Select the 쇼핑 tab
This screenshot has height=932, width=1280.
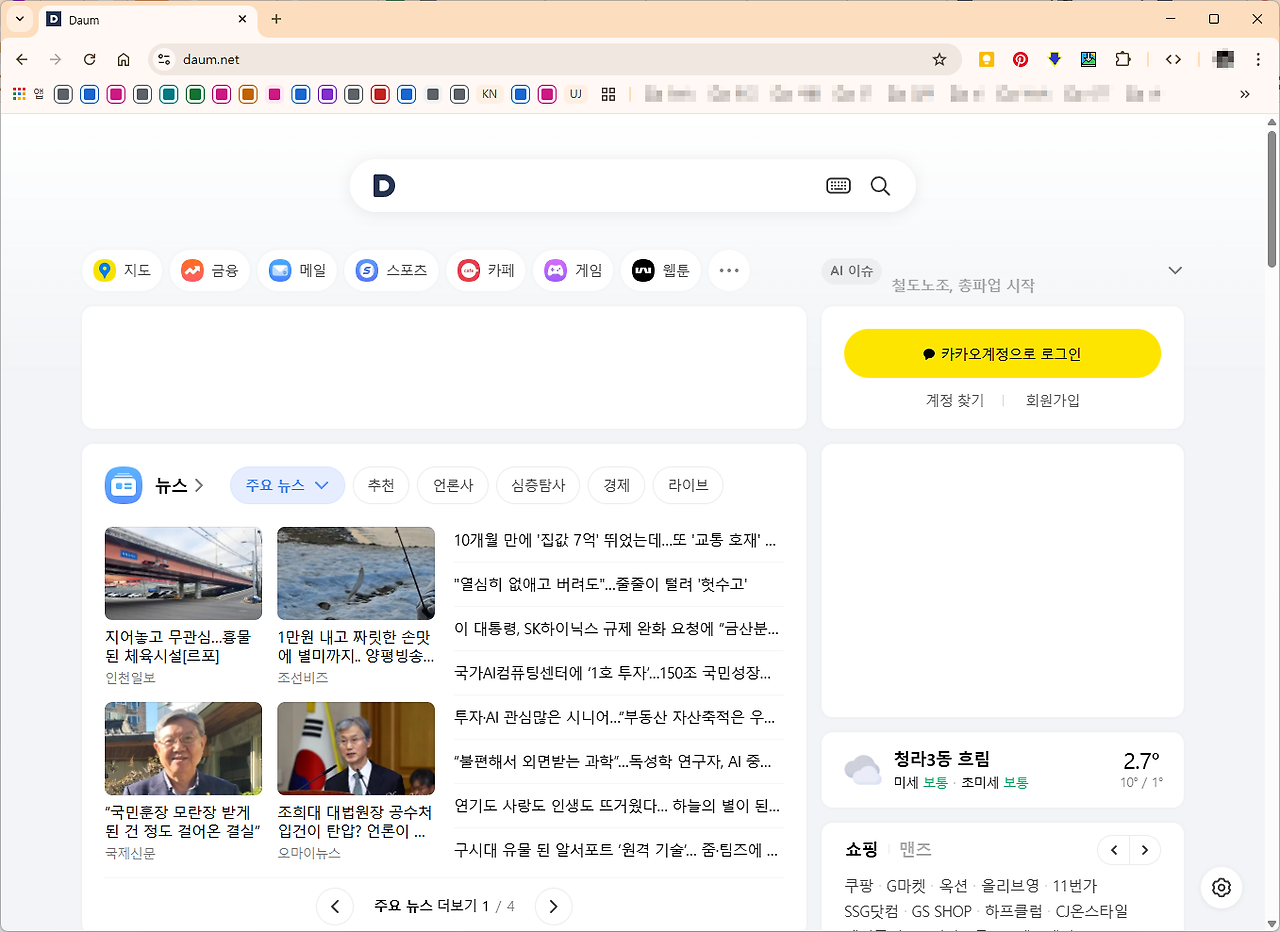(x=861, y=849)
